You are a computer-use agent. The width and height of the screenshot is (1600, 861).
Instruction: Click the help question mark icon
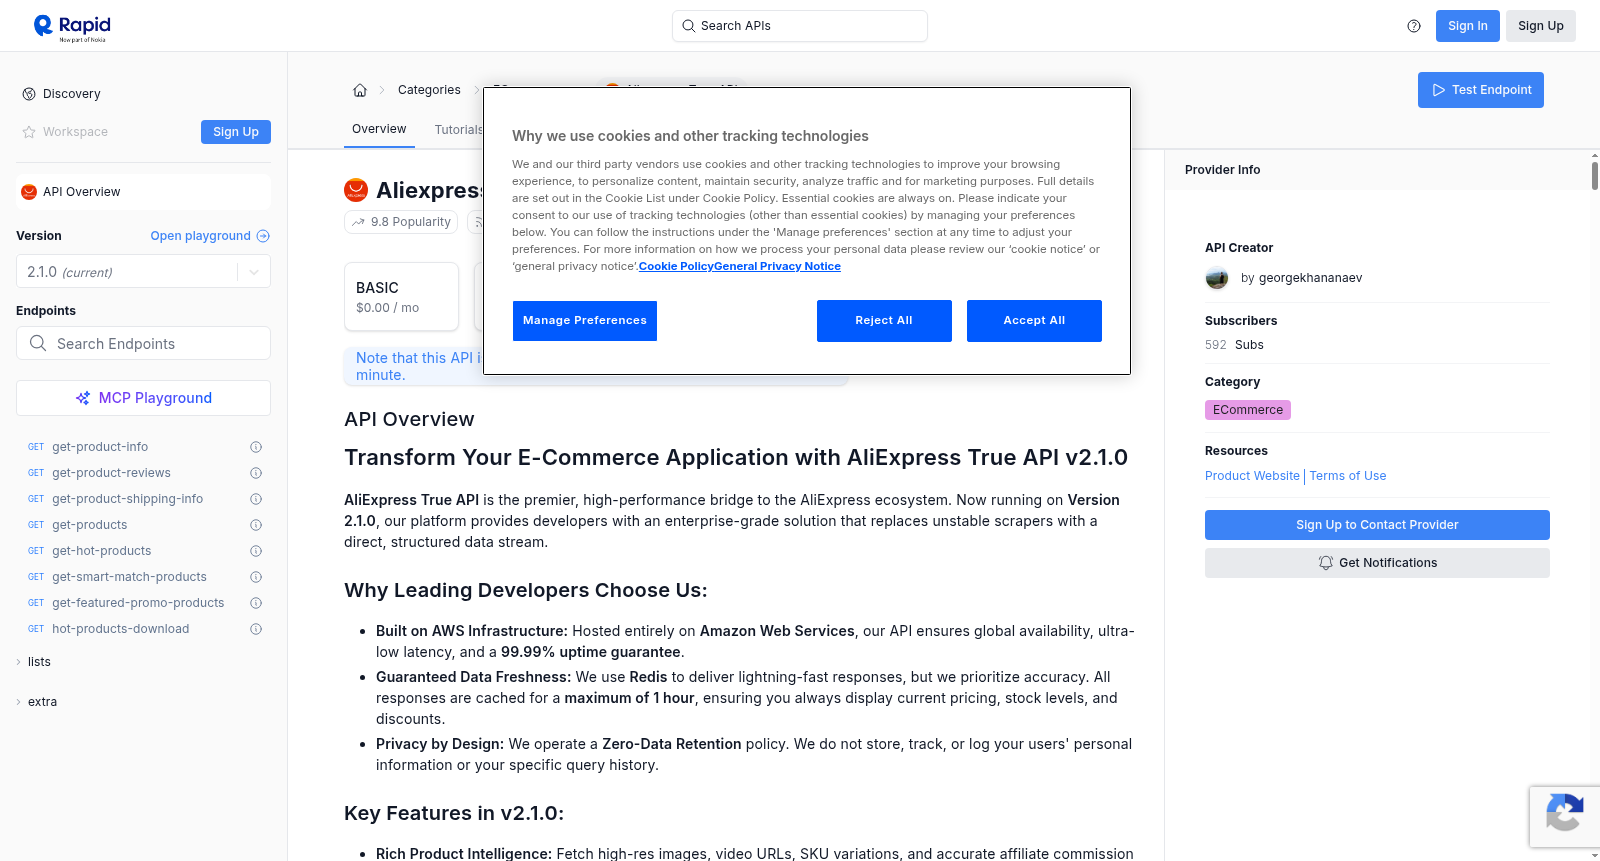[x=1414, y=26]
